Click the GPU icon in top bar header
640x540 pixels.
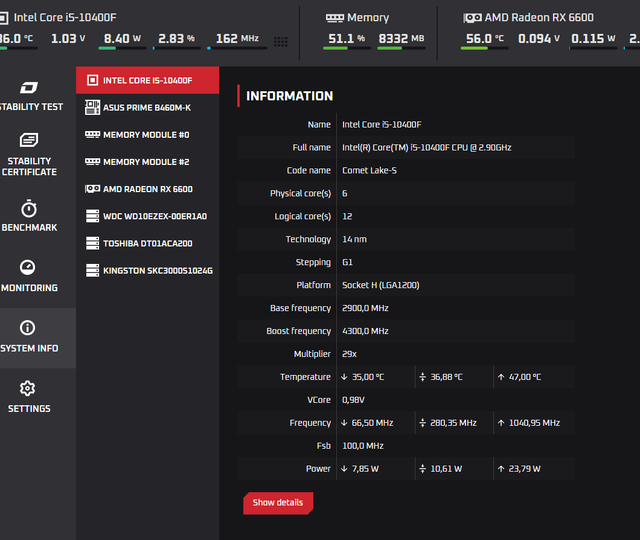tap(472, 18)
